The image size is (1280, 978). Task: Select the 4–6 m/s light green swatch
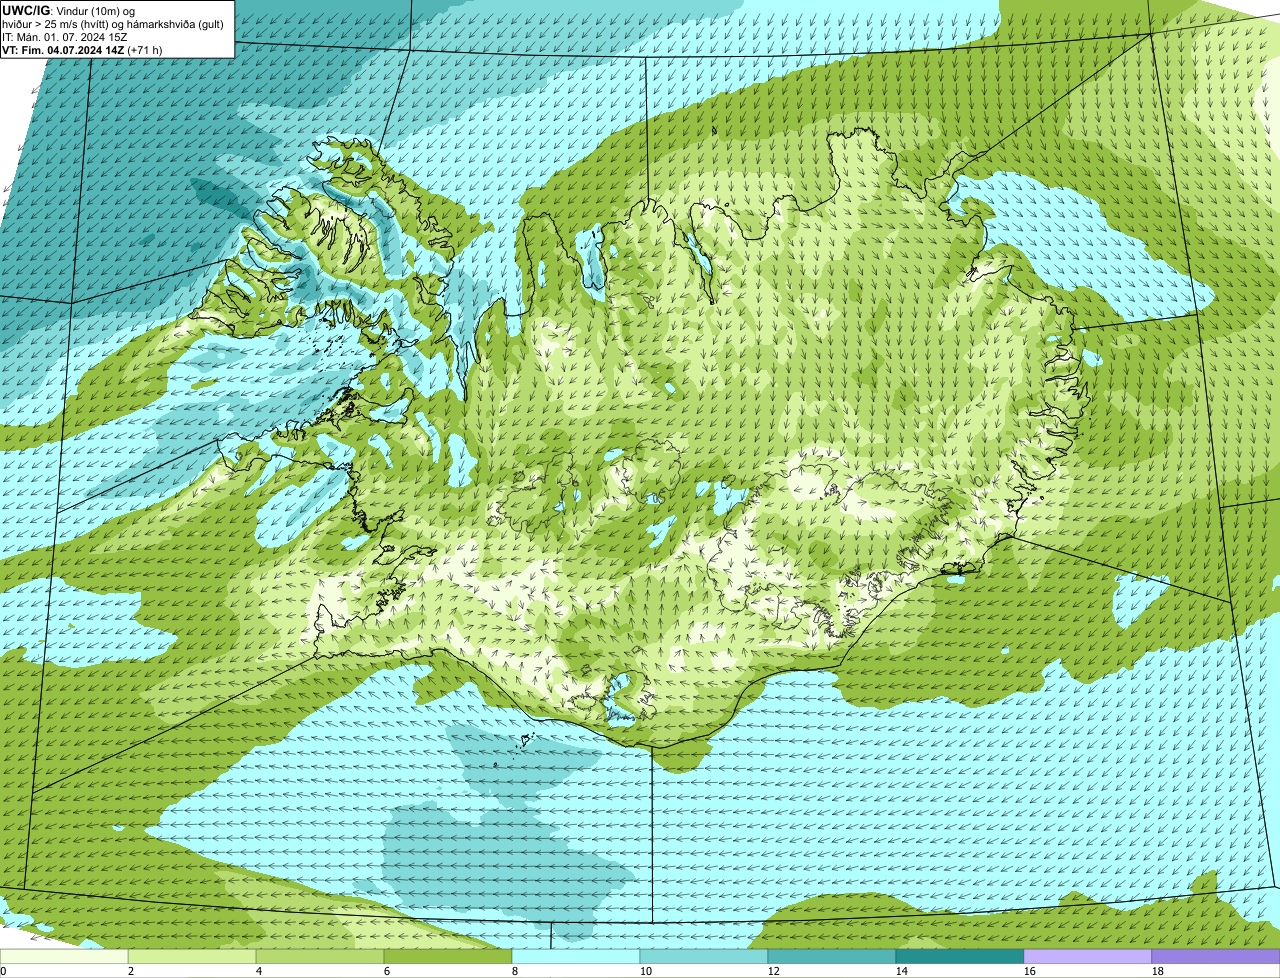tap(320, 956)
